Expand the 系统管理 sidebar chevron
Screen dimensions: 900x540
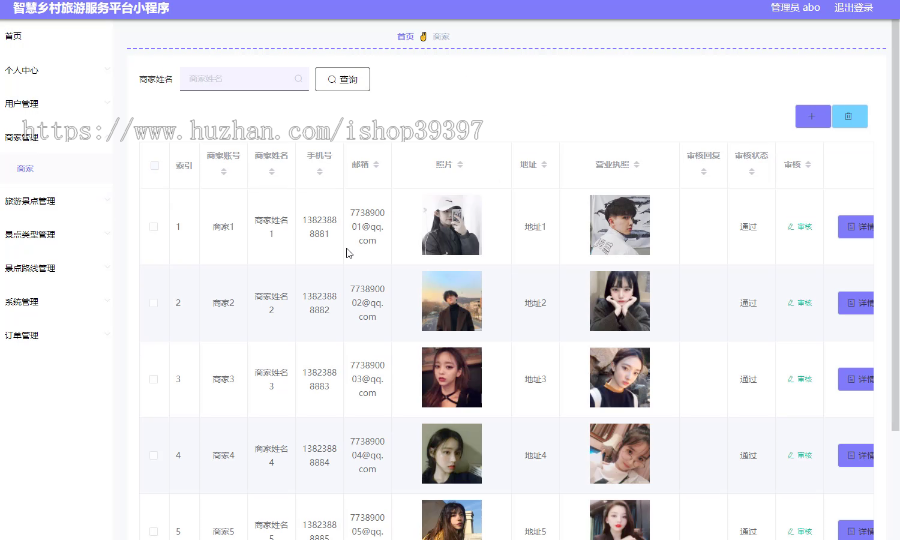pyautogui.click(x=107, y=301)
